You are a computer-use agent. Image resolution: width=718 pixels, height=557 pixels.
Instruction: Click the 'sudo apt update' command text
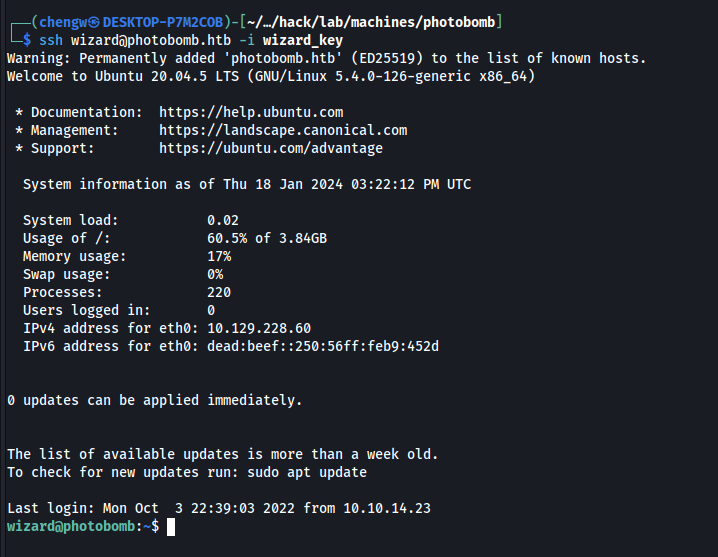pyautogui.click(x=307, y=472)
